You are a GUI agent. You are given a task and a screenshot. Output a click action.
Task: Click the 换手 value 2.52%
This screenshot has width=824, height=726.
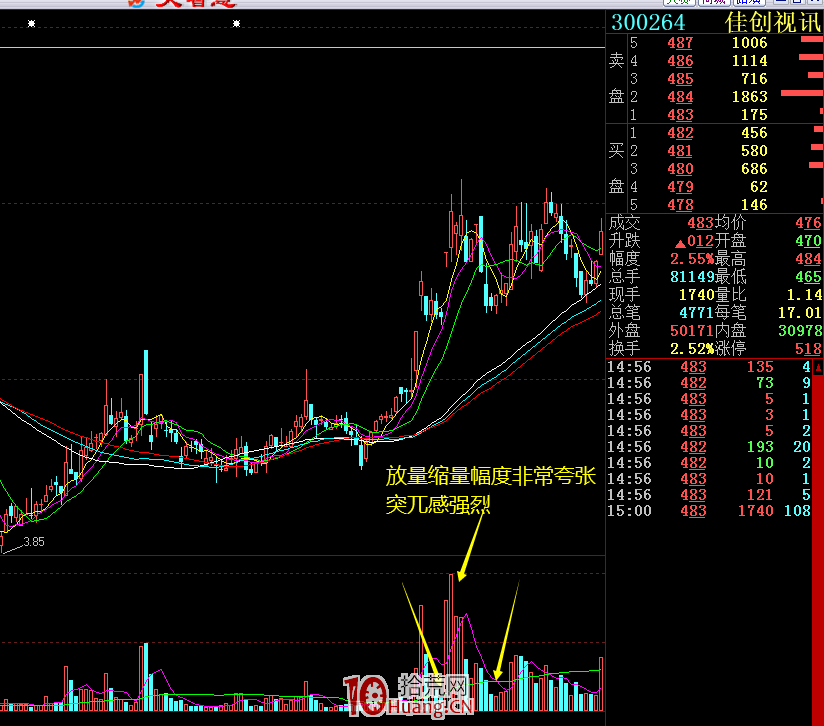[x=692, y=348]
